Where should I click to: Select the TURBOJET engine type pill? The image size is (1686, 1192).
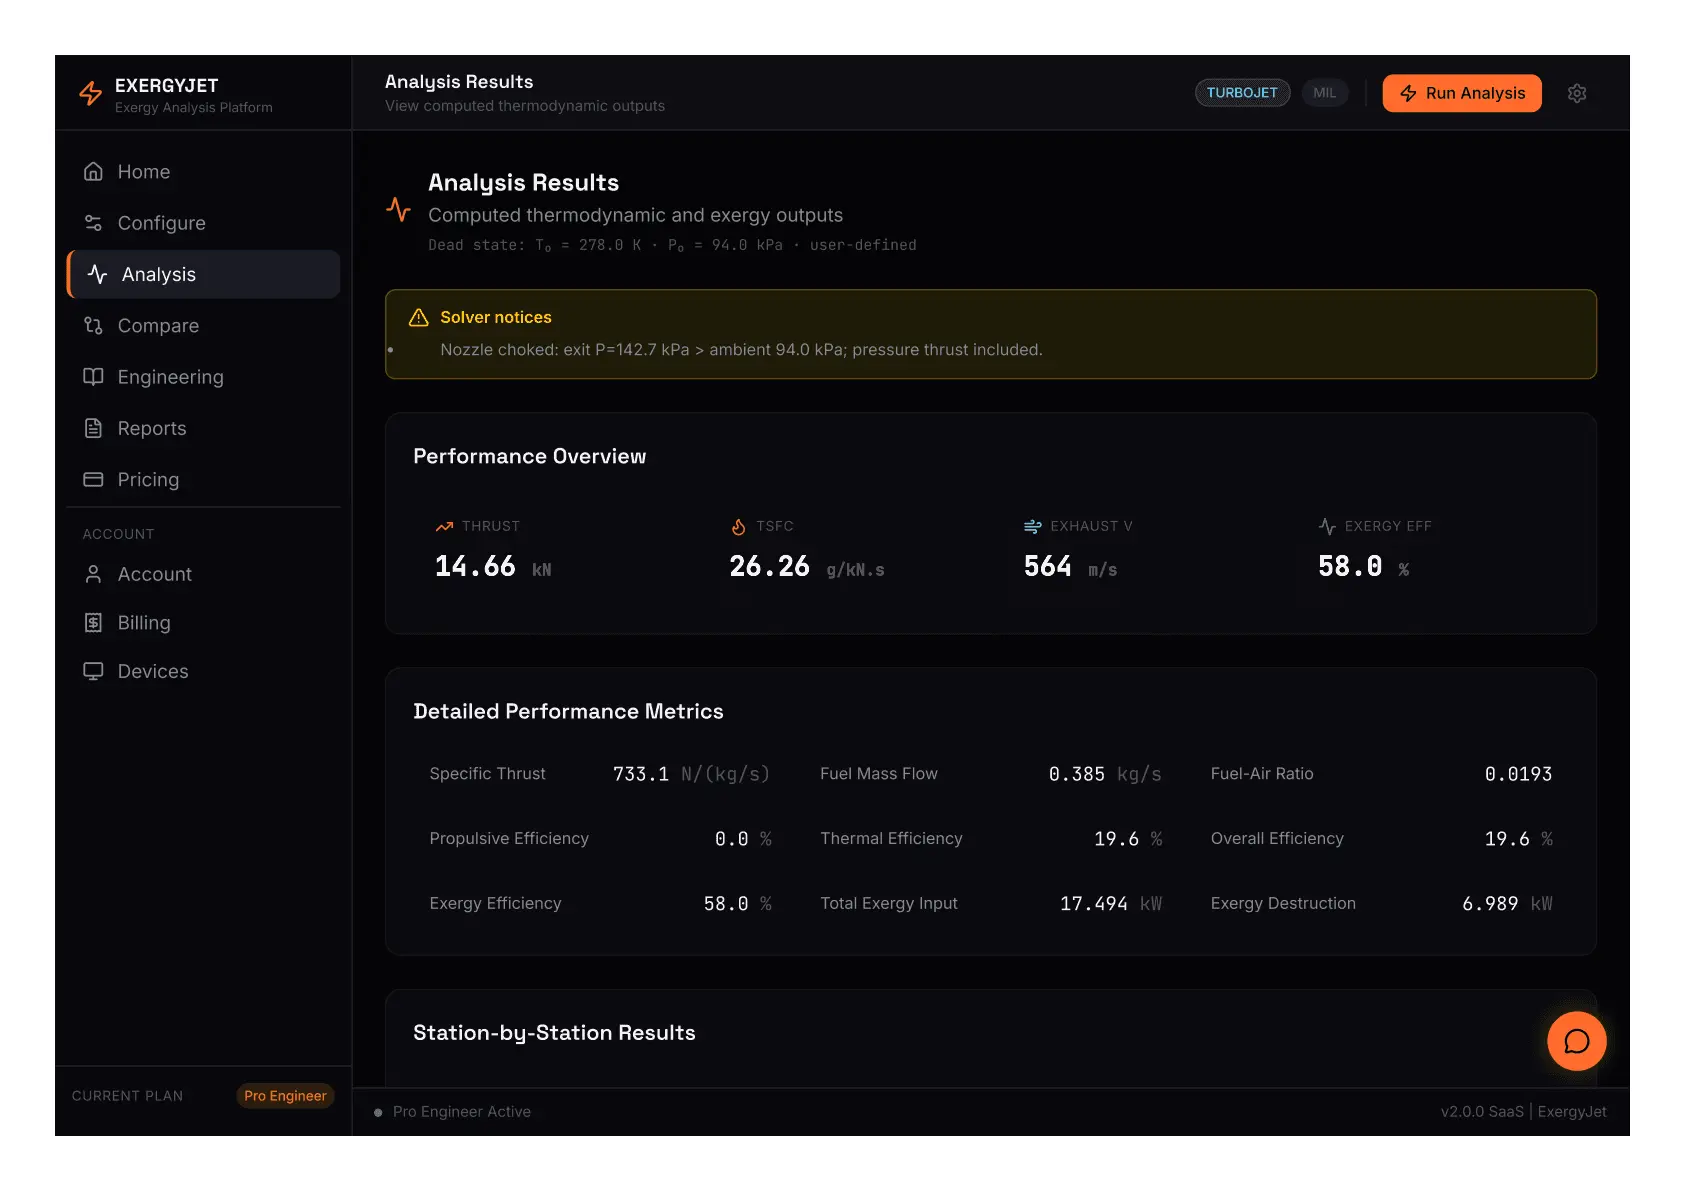(x=1242, y=93)
